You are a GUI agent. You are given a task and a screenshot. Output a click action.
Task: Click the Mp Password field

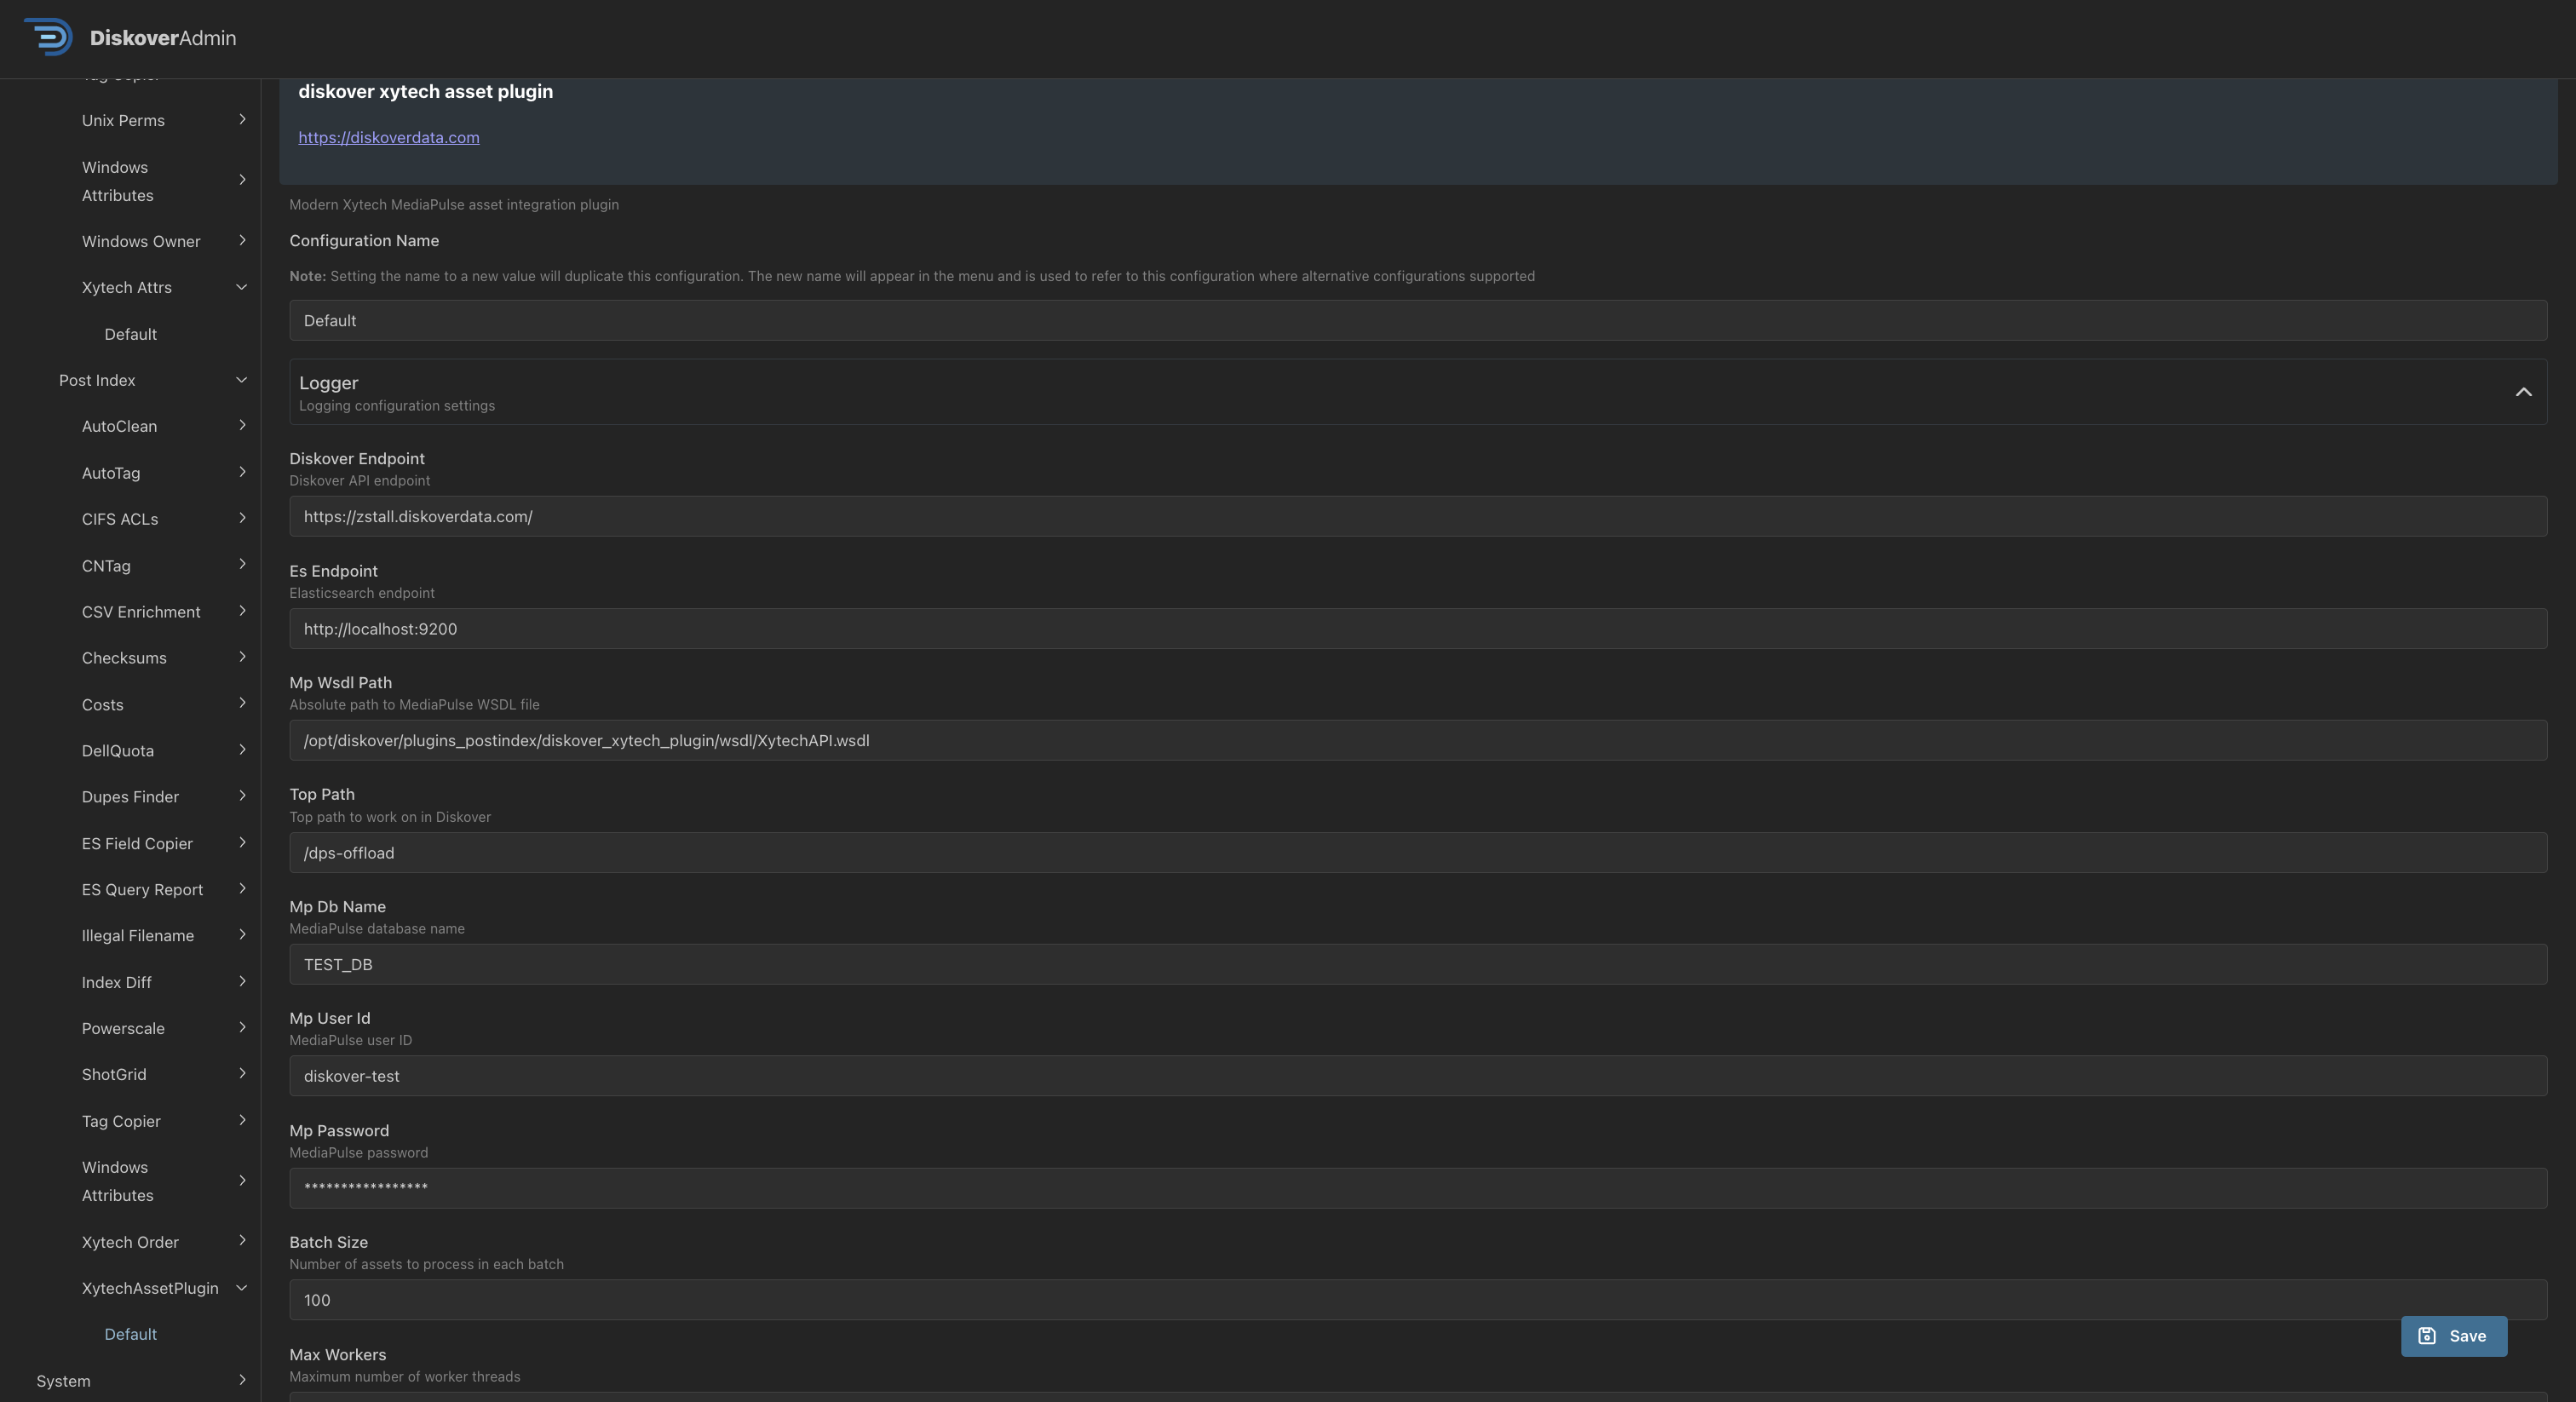coord(1418,1189)
